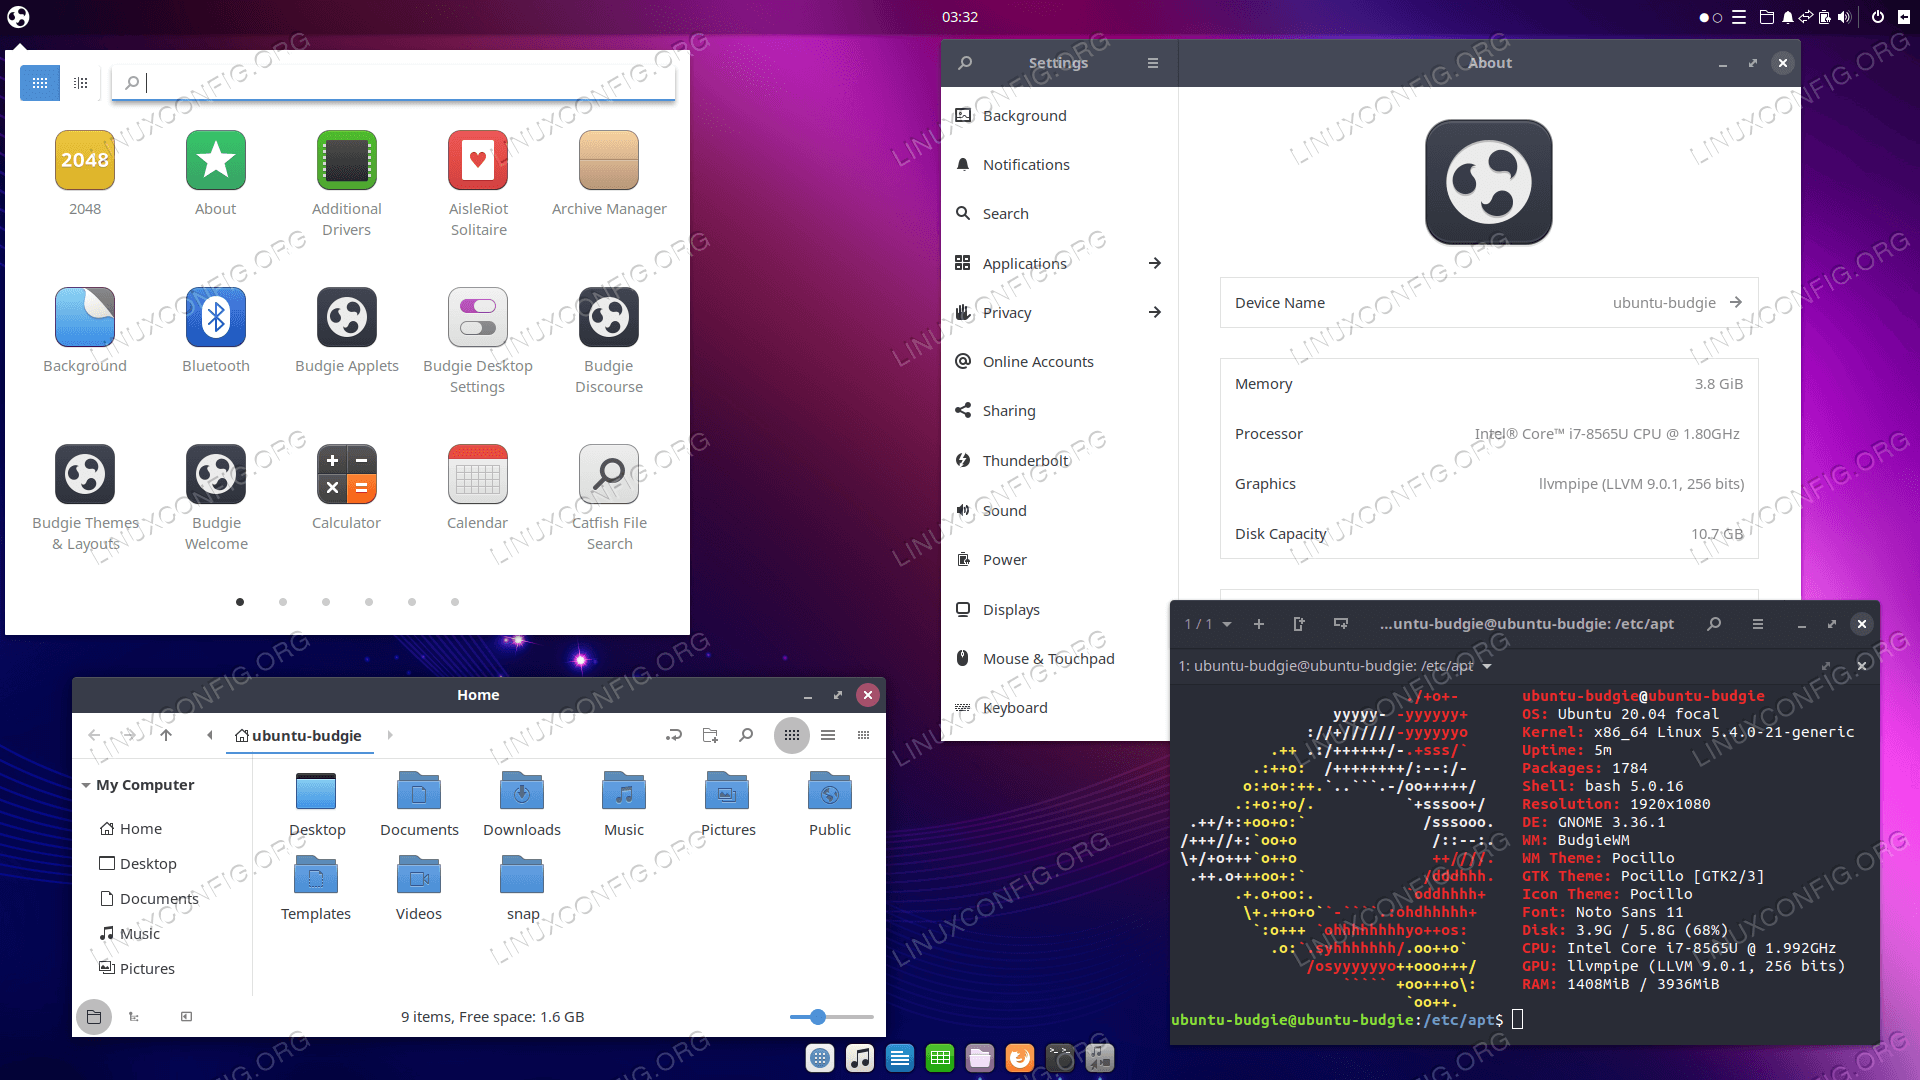Screen dimensions: 1920x1080
Task: Open the Calendar app
Action: pos(478,487)
